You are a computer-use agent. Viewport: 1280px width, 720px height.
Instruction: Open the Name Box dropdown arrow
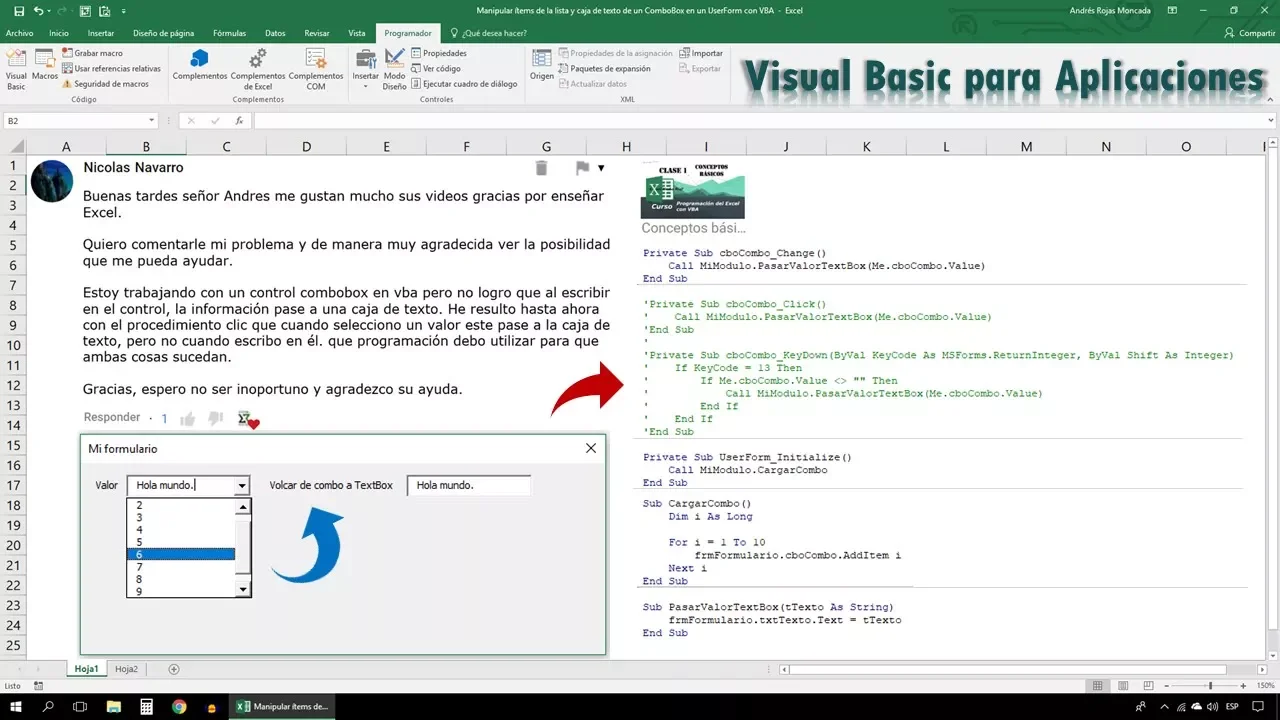152,120
